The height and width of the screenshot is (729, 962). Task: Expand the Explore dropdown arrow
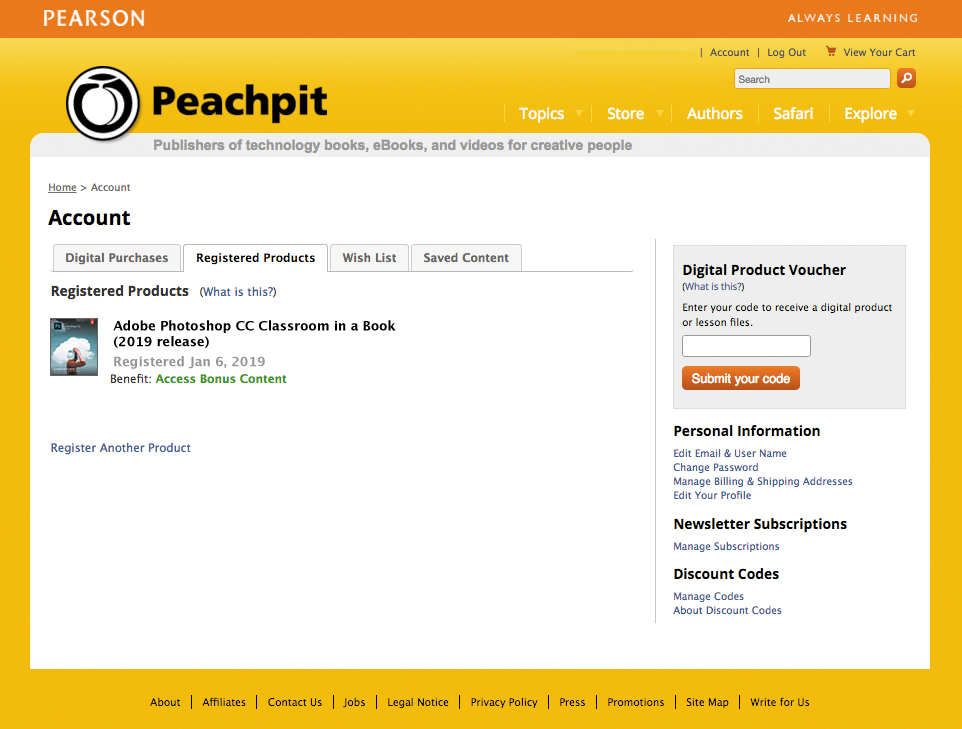911,114
